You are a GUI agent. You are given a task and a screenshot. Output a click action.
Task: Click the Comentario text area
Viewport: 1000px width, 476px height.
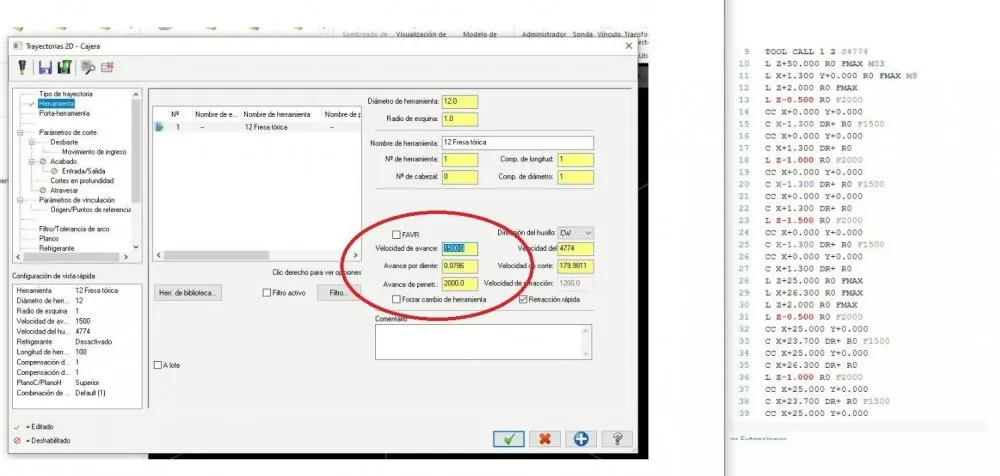(483, 342)
